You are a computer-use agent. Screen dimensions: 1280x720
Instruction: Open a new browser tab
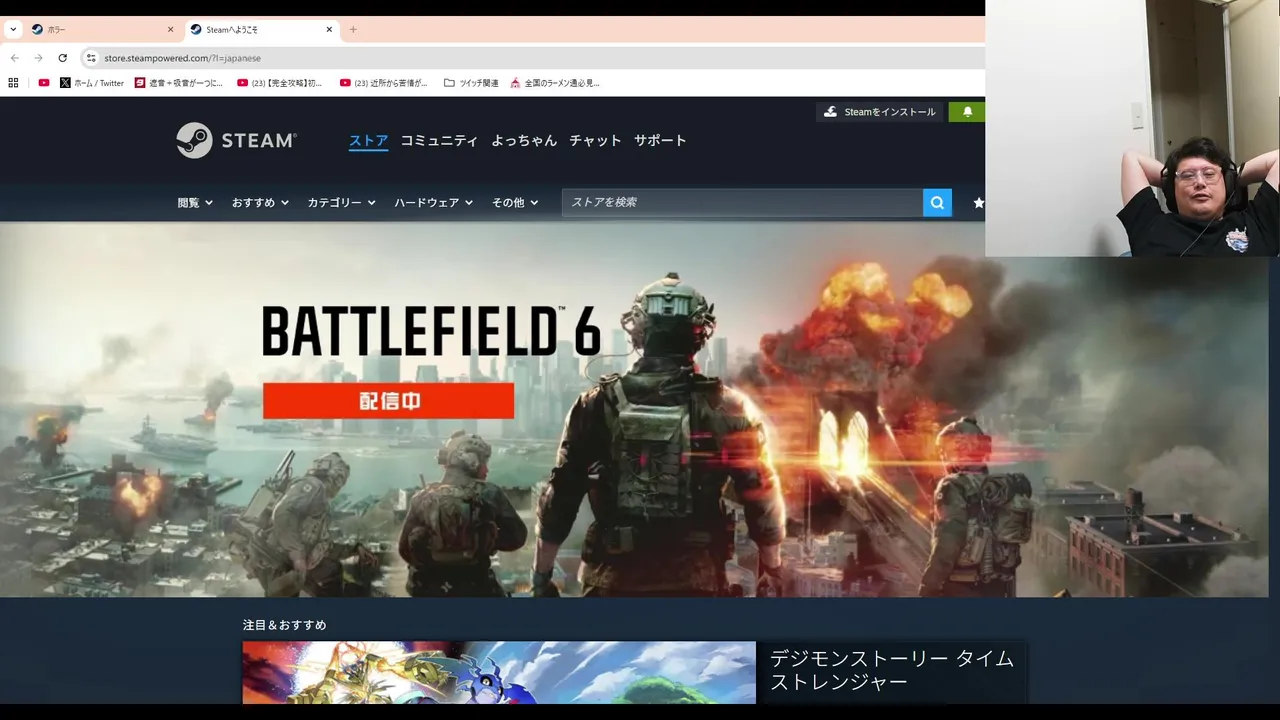(x=353, y=29)
